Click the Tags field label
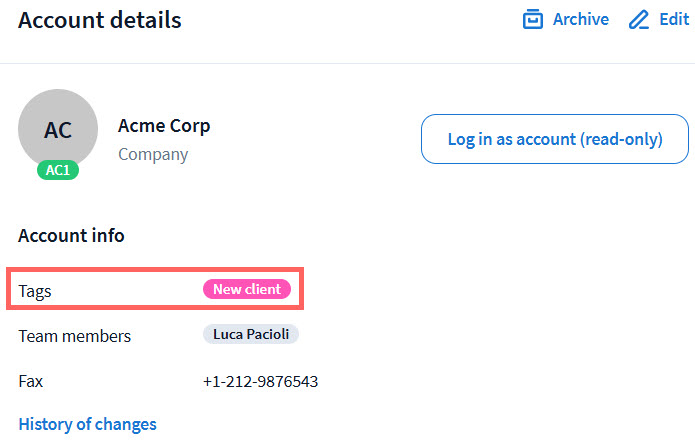 [35, 290]
